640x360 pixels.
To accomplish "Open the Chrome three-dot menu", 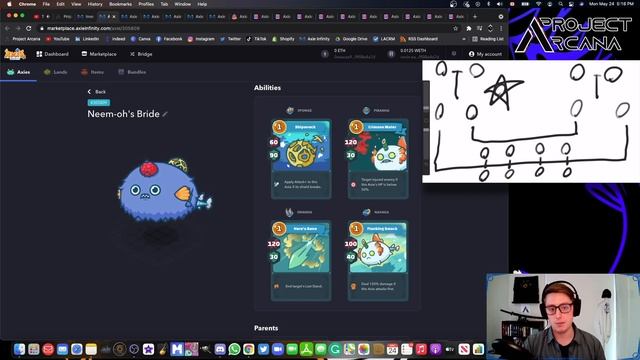I will pyautogui.click(x=501, y=28).
